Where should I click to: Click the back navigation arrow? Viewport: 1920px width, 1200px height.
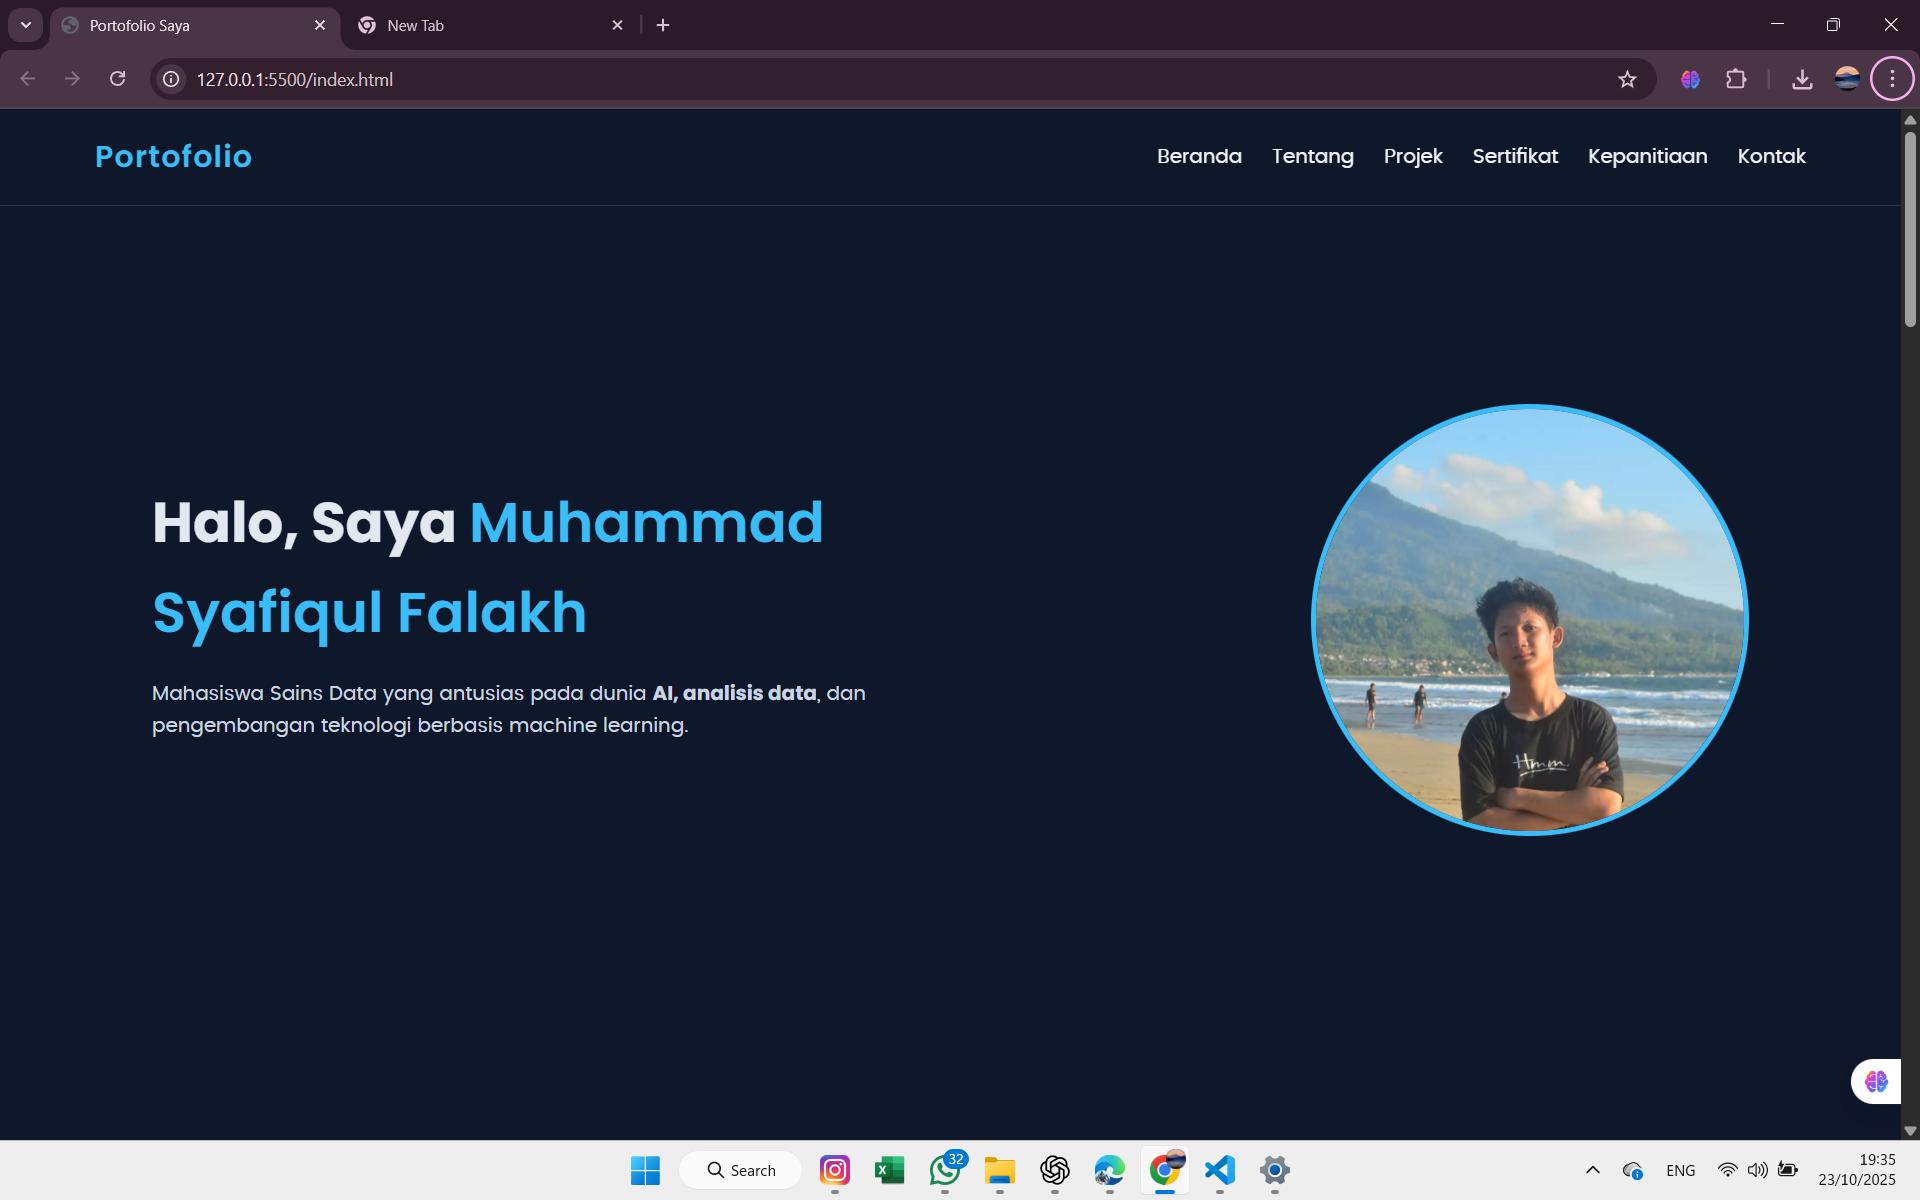[x=26, y=79]
